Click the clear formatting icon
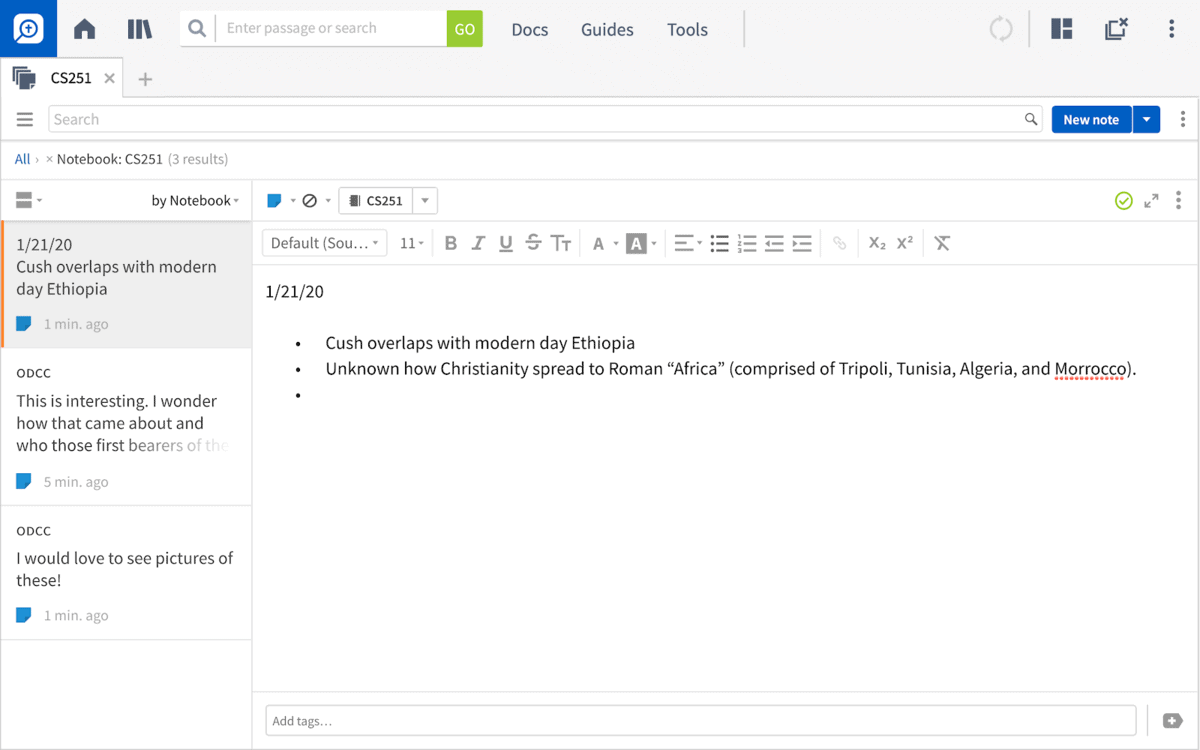1200x750 pixels. pyautogui.click(x=941, y=243)
